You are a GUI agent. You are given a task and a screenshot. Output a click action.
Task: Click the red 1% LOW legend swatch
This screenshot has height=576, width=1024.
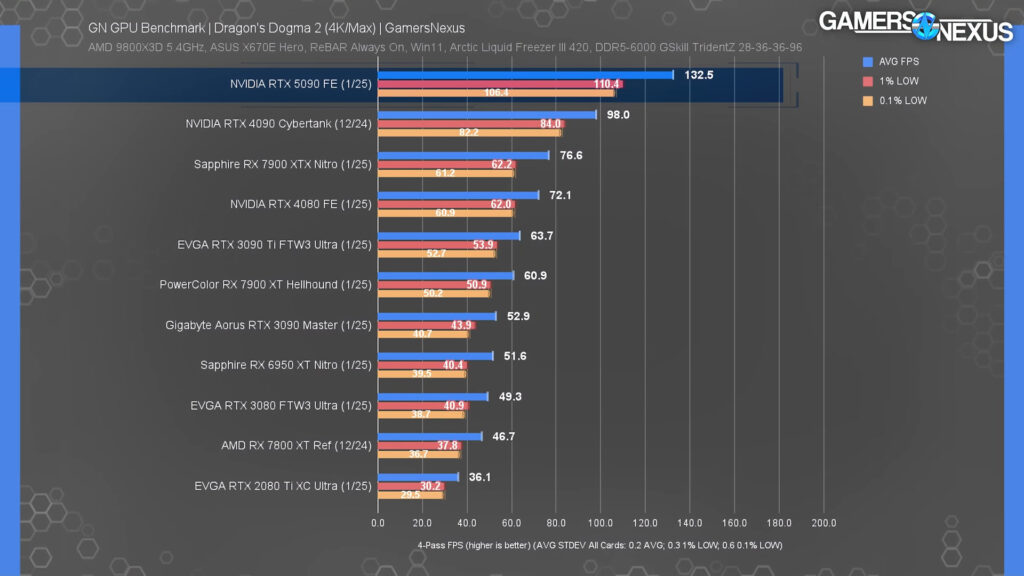[x=867, y=81]
